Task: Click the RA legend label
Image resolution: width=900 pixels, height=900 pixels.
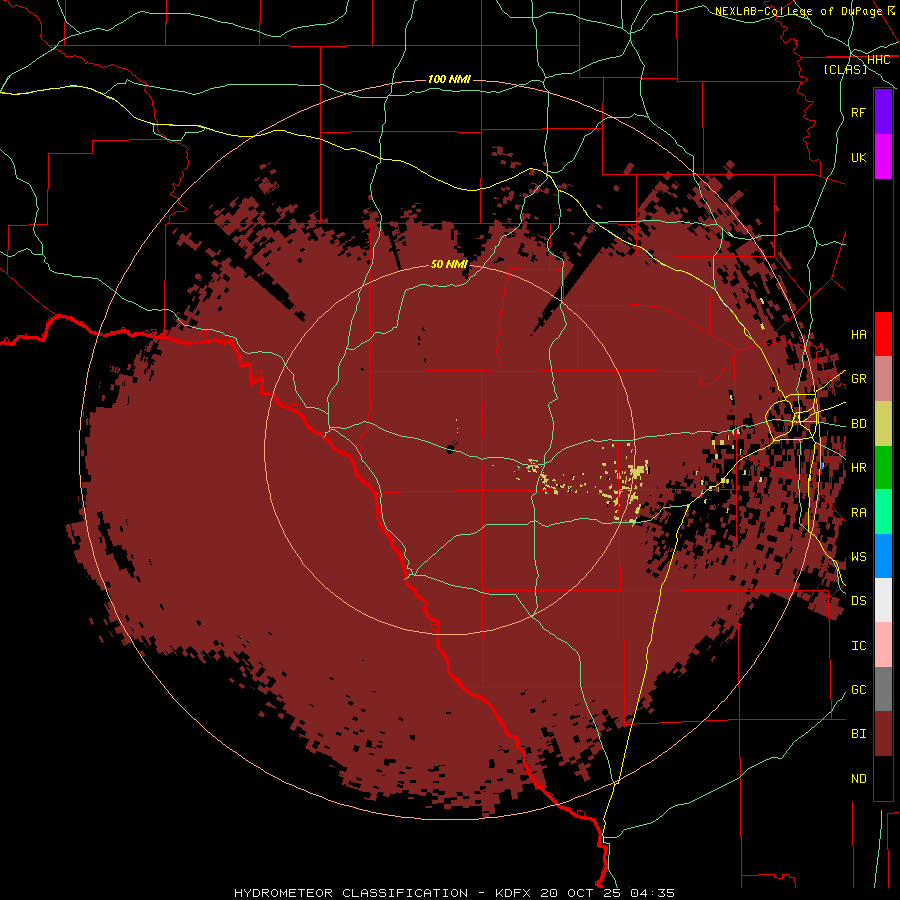Action: tap(859, 513)
